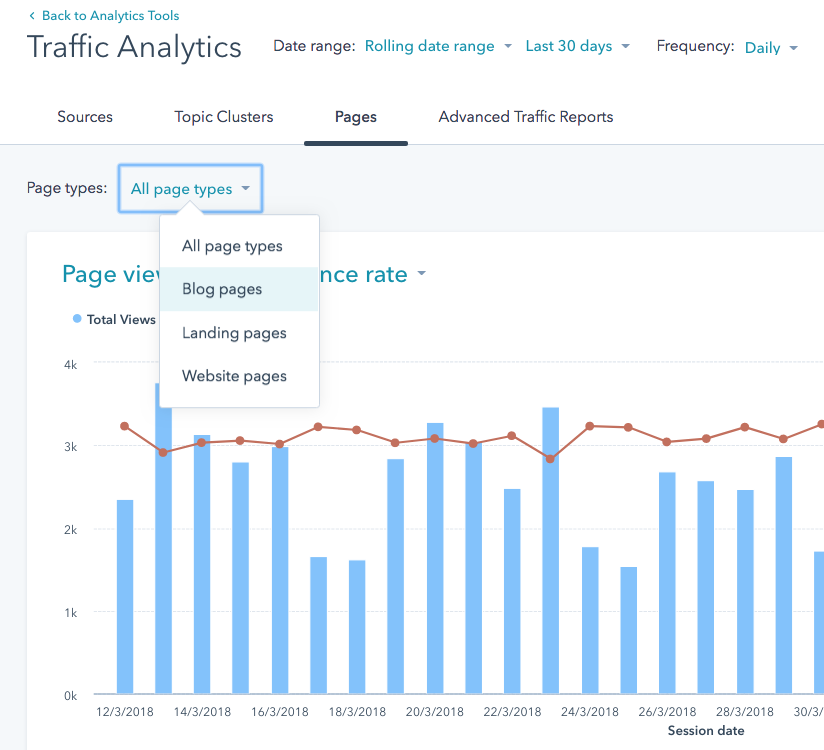Open the chart metric dropdown near bounce rate
The width and height of the screenshot is (824, 750).
(x=421, y=274)
